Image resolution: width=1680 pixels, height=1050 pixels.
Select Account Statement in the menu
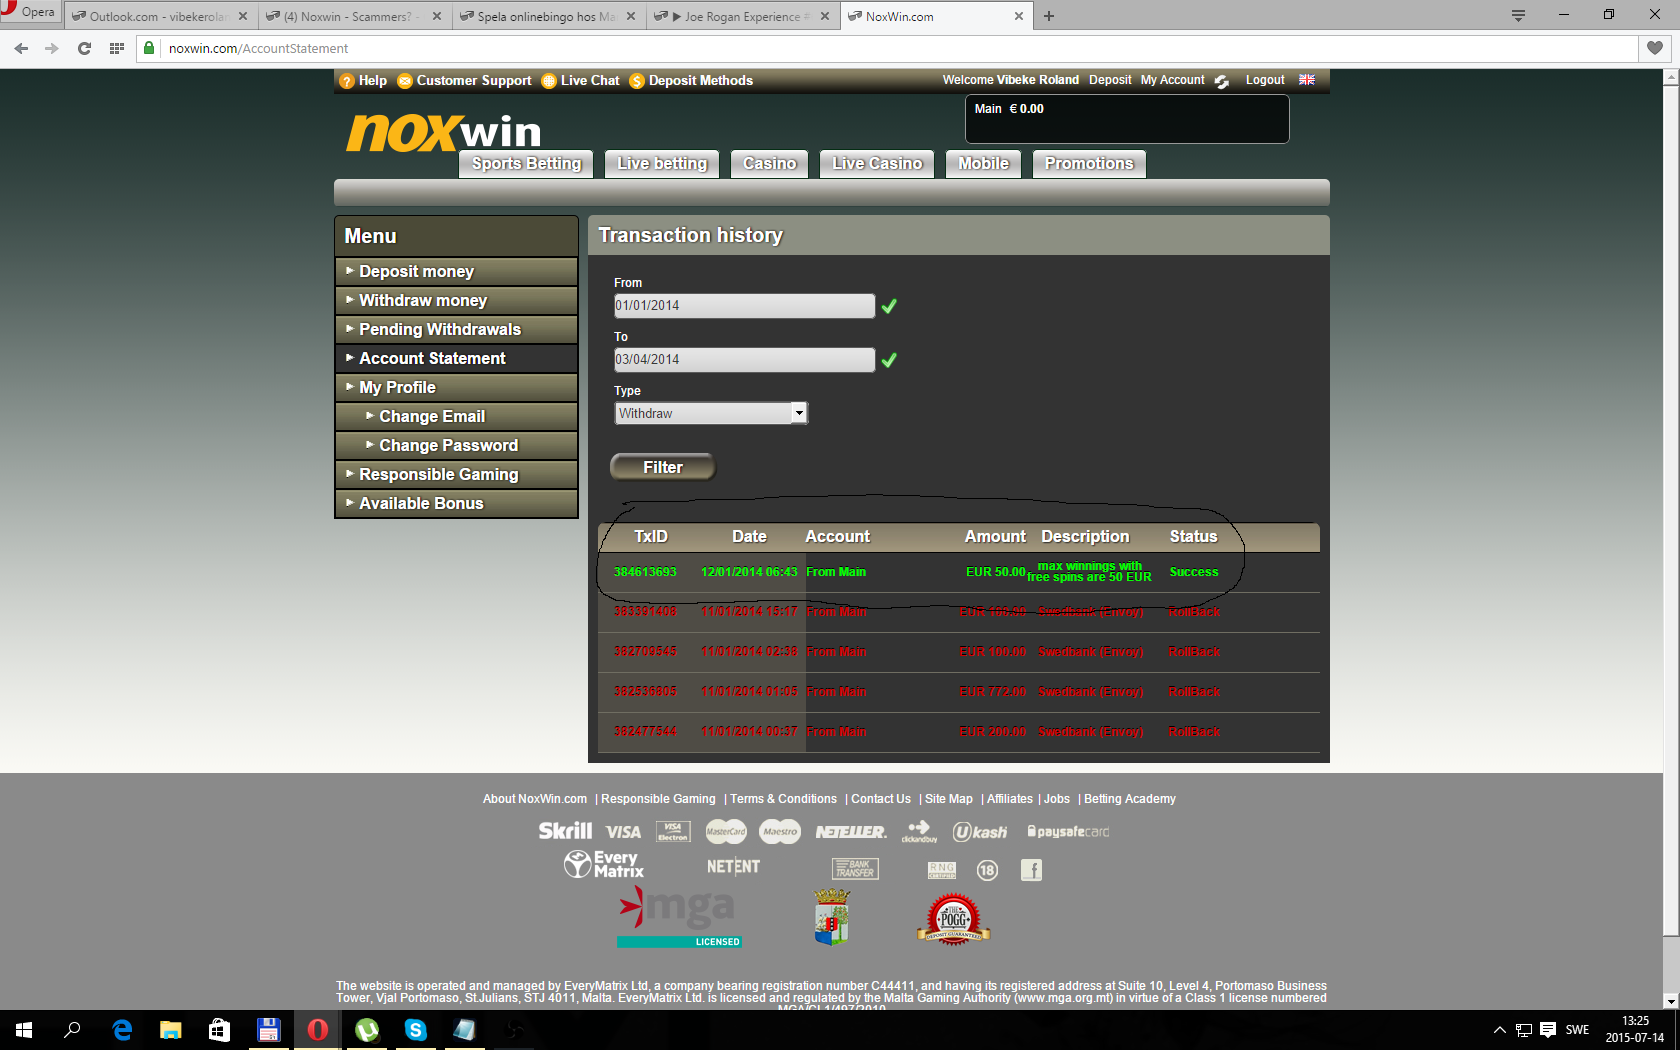click(456, 358)
